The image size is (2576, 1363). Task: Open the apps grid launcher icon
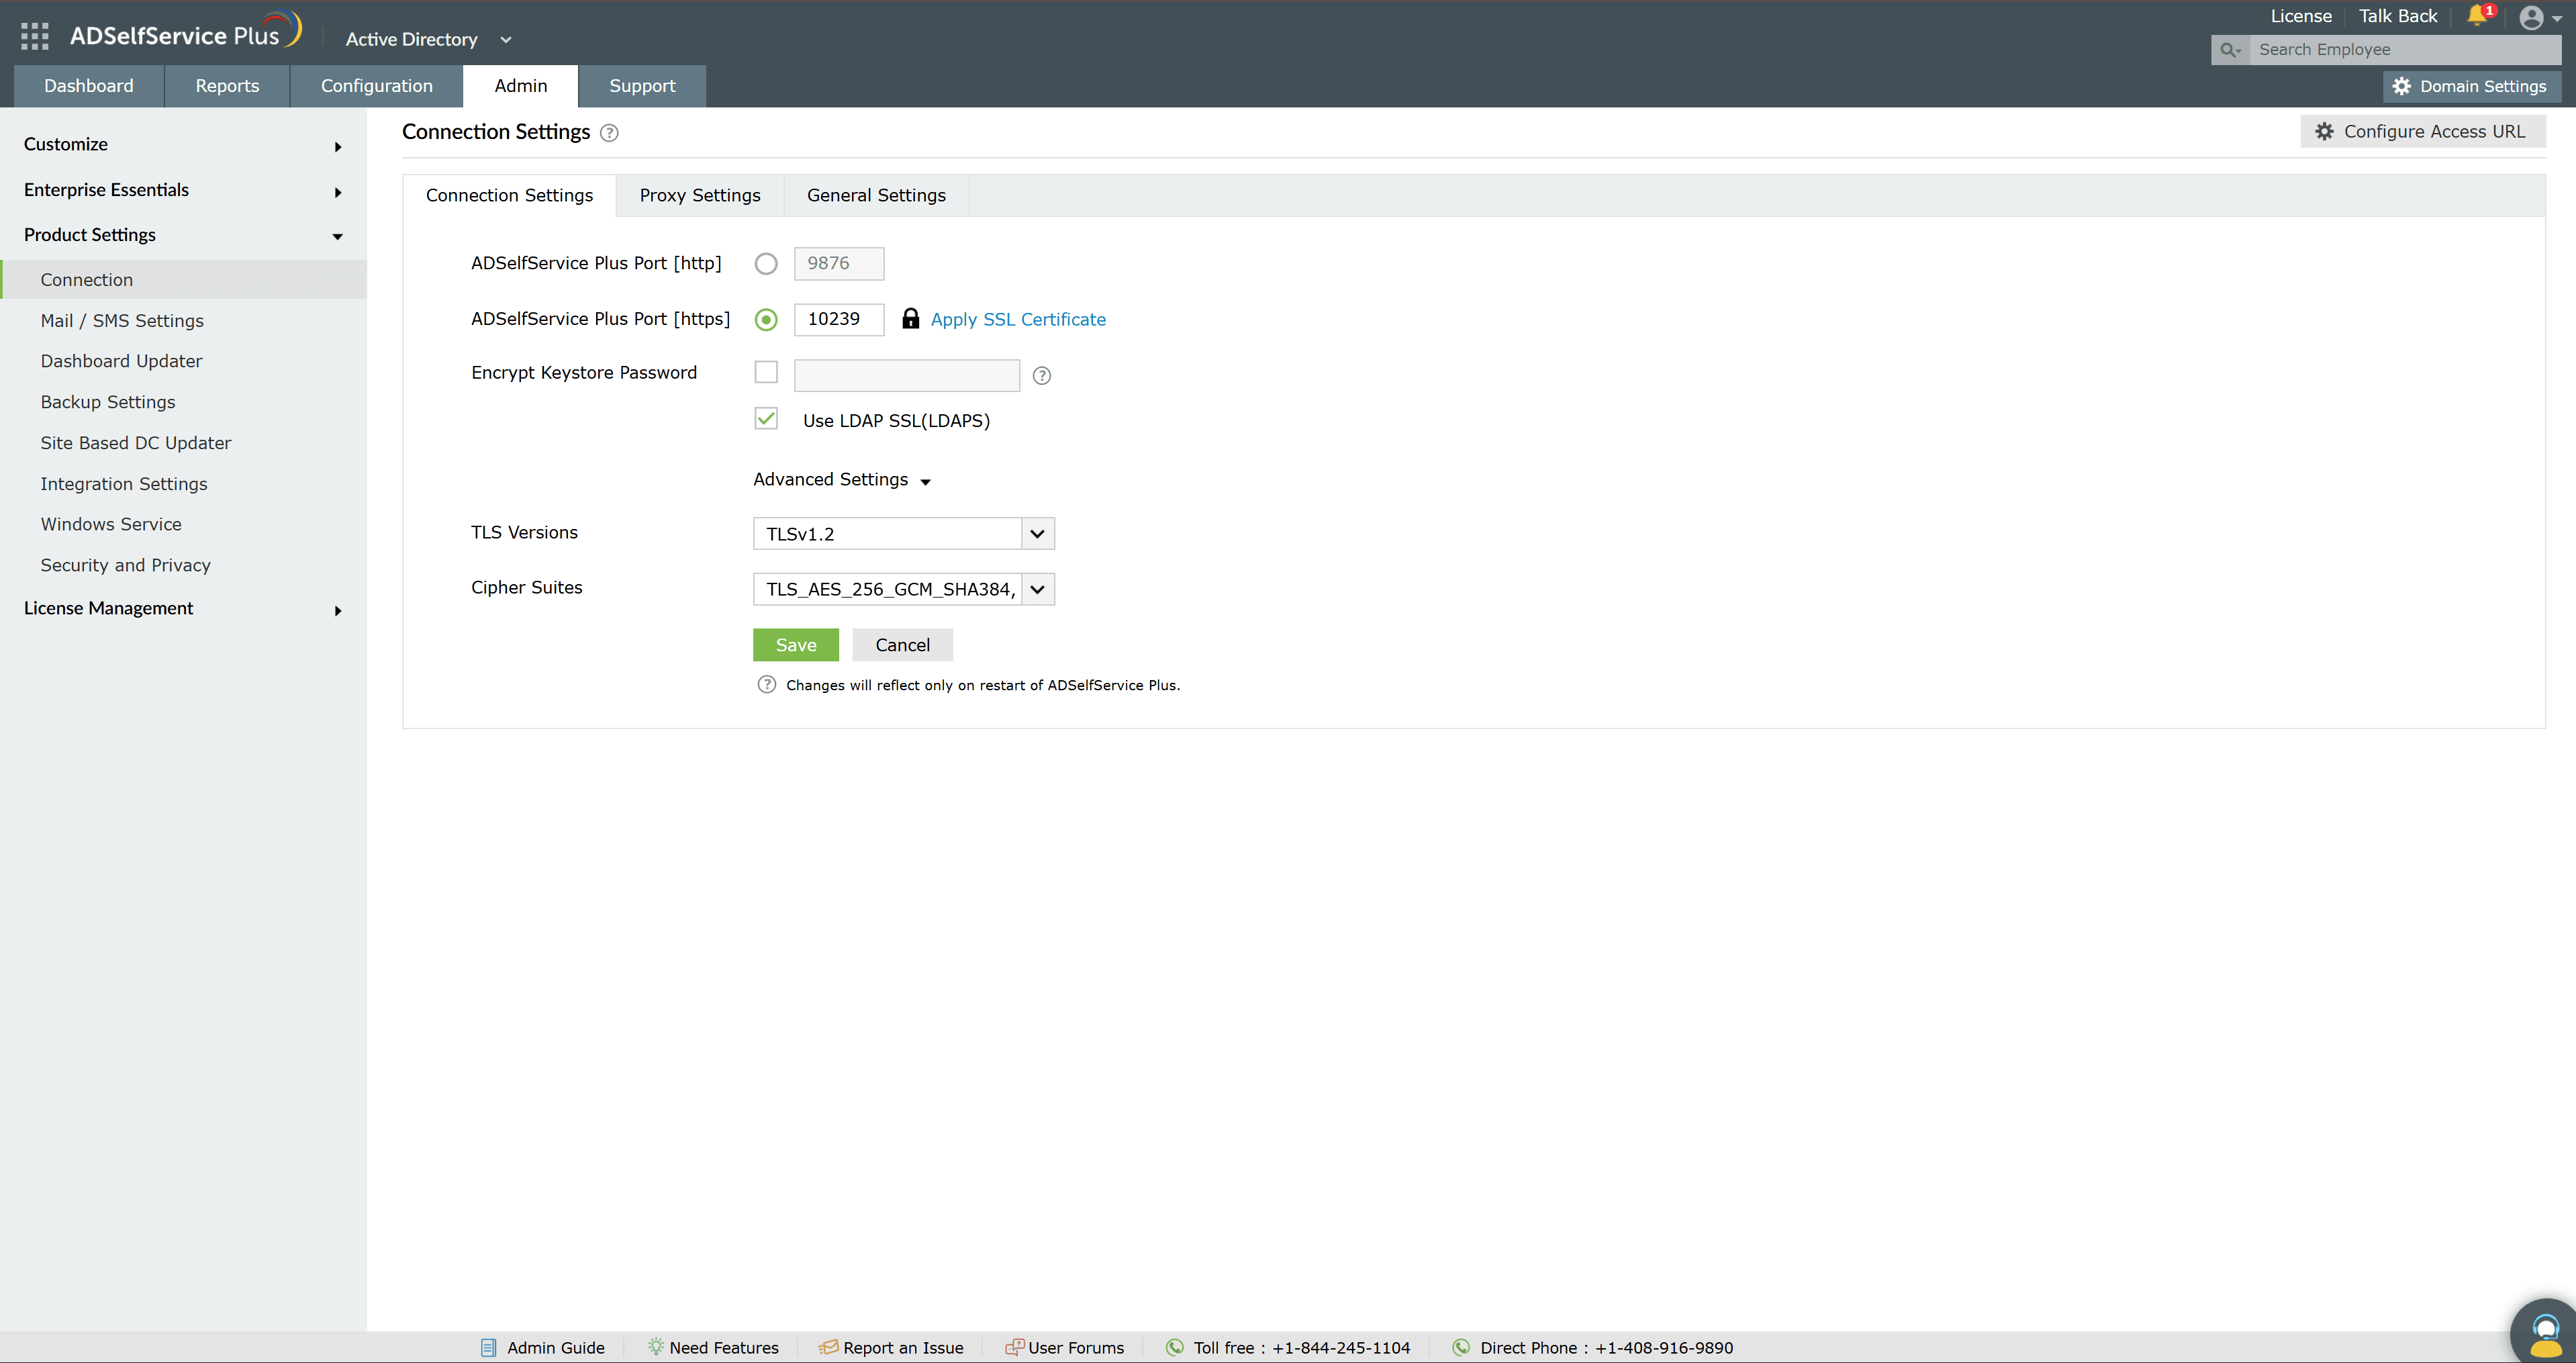(x=35, y=36)
